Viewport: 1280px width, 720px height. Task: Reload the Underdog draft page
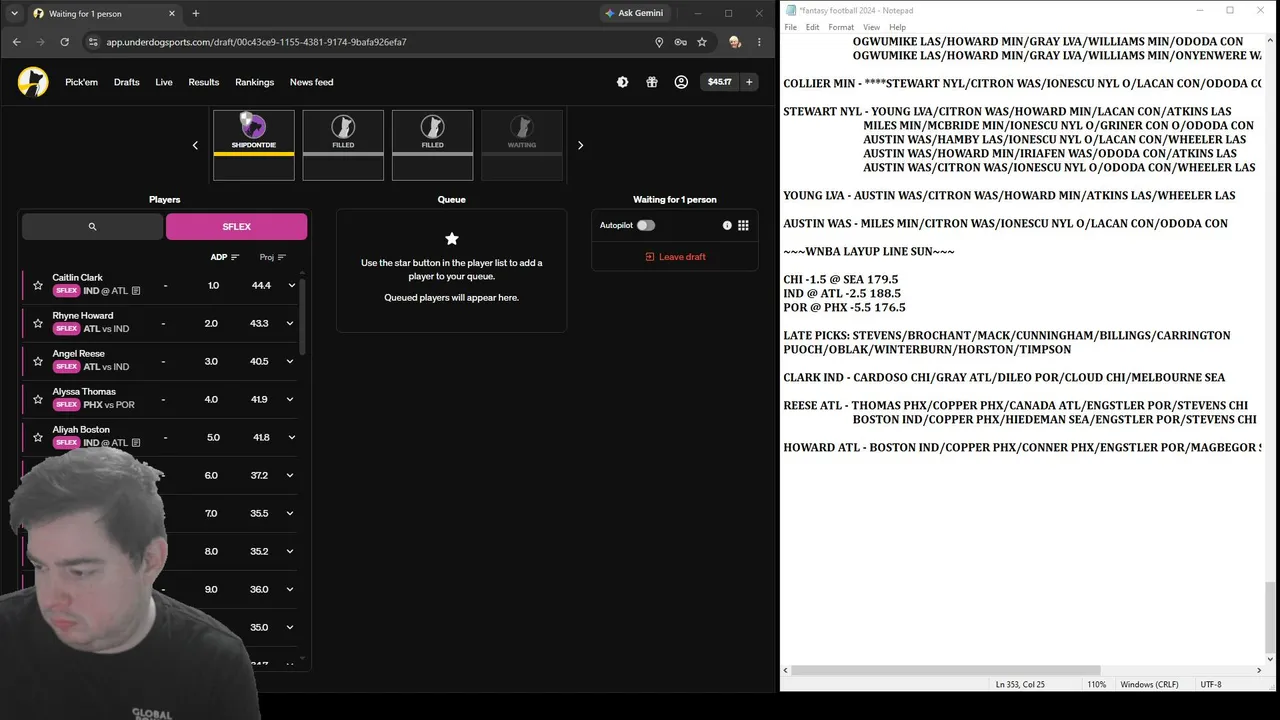[65, 42]
